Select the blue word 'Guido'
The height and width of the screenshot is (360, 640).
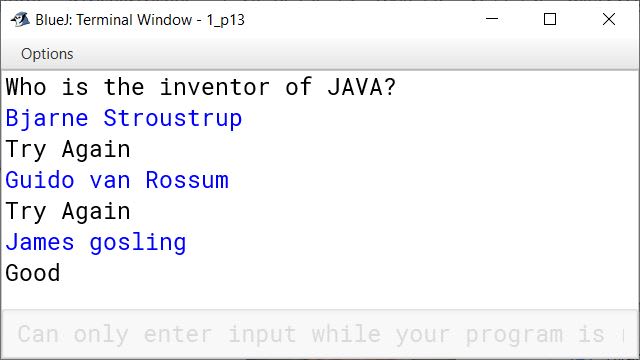click(x=40, y=180)
